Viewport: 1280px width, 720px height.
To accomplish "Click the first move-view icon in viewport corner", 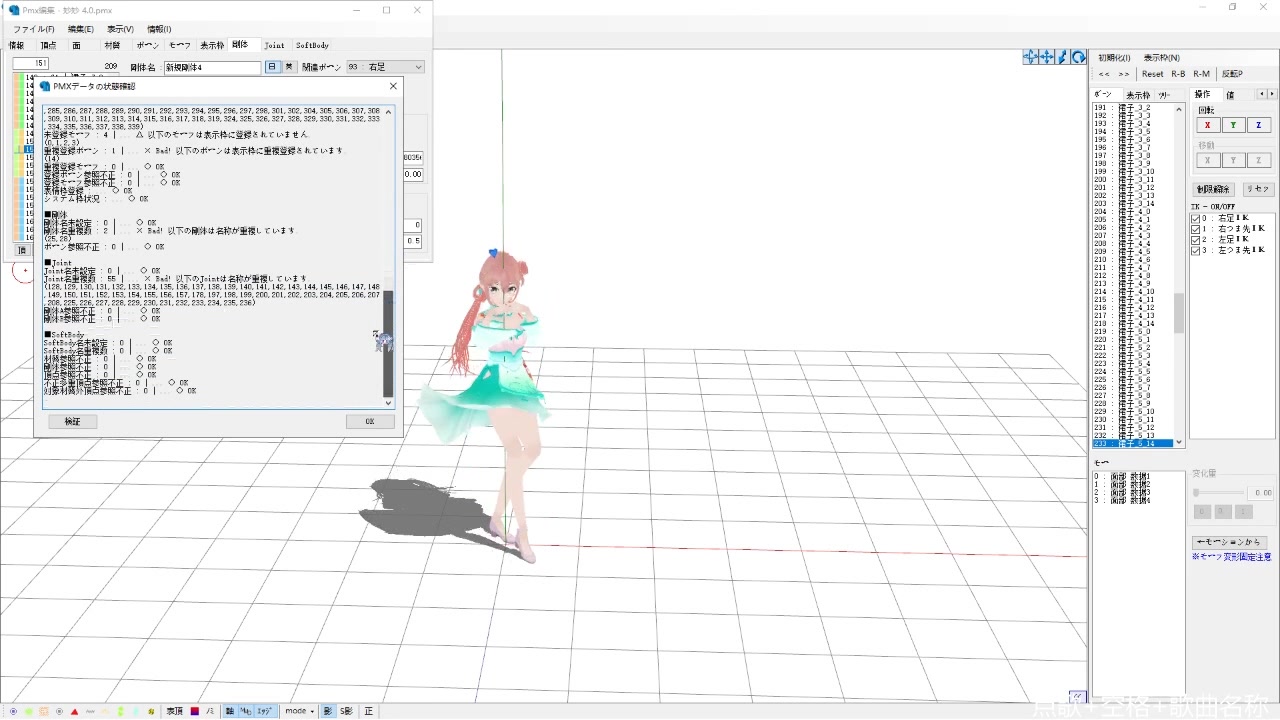I will pyautogui.click(x=1030, y=57).
